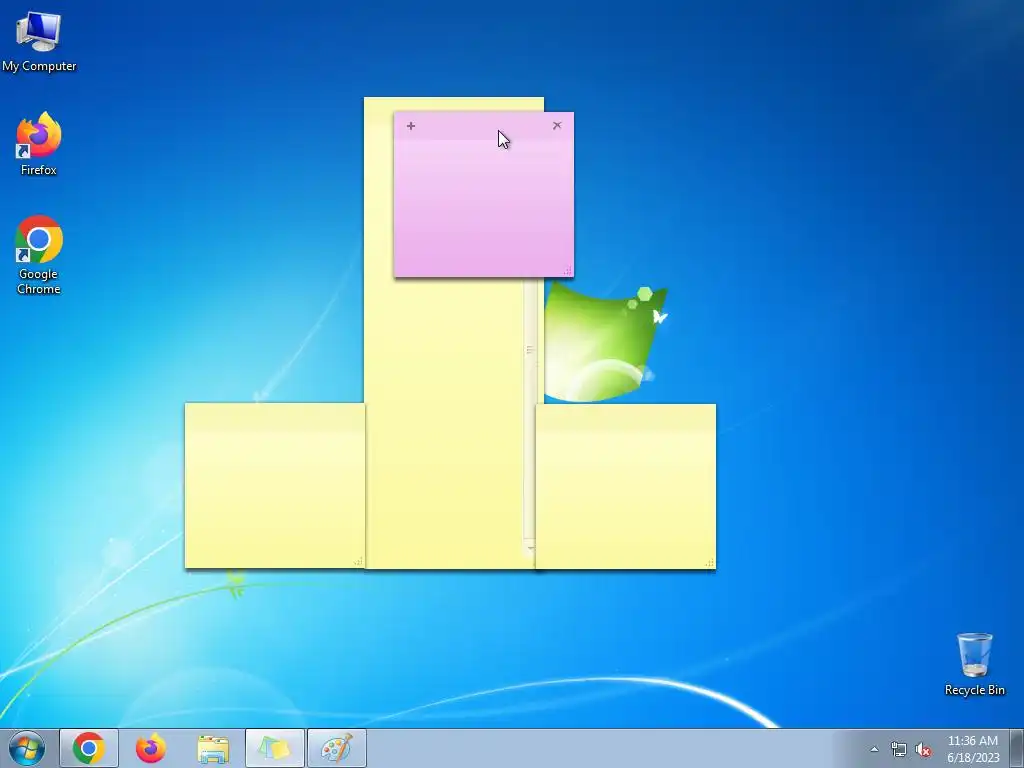1024x768 pixels.
Task: Switch to Sticky Notes in the taskbar
Action: (274, 748)
